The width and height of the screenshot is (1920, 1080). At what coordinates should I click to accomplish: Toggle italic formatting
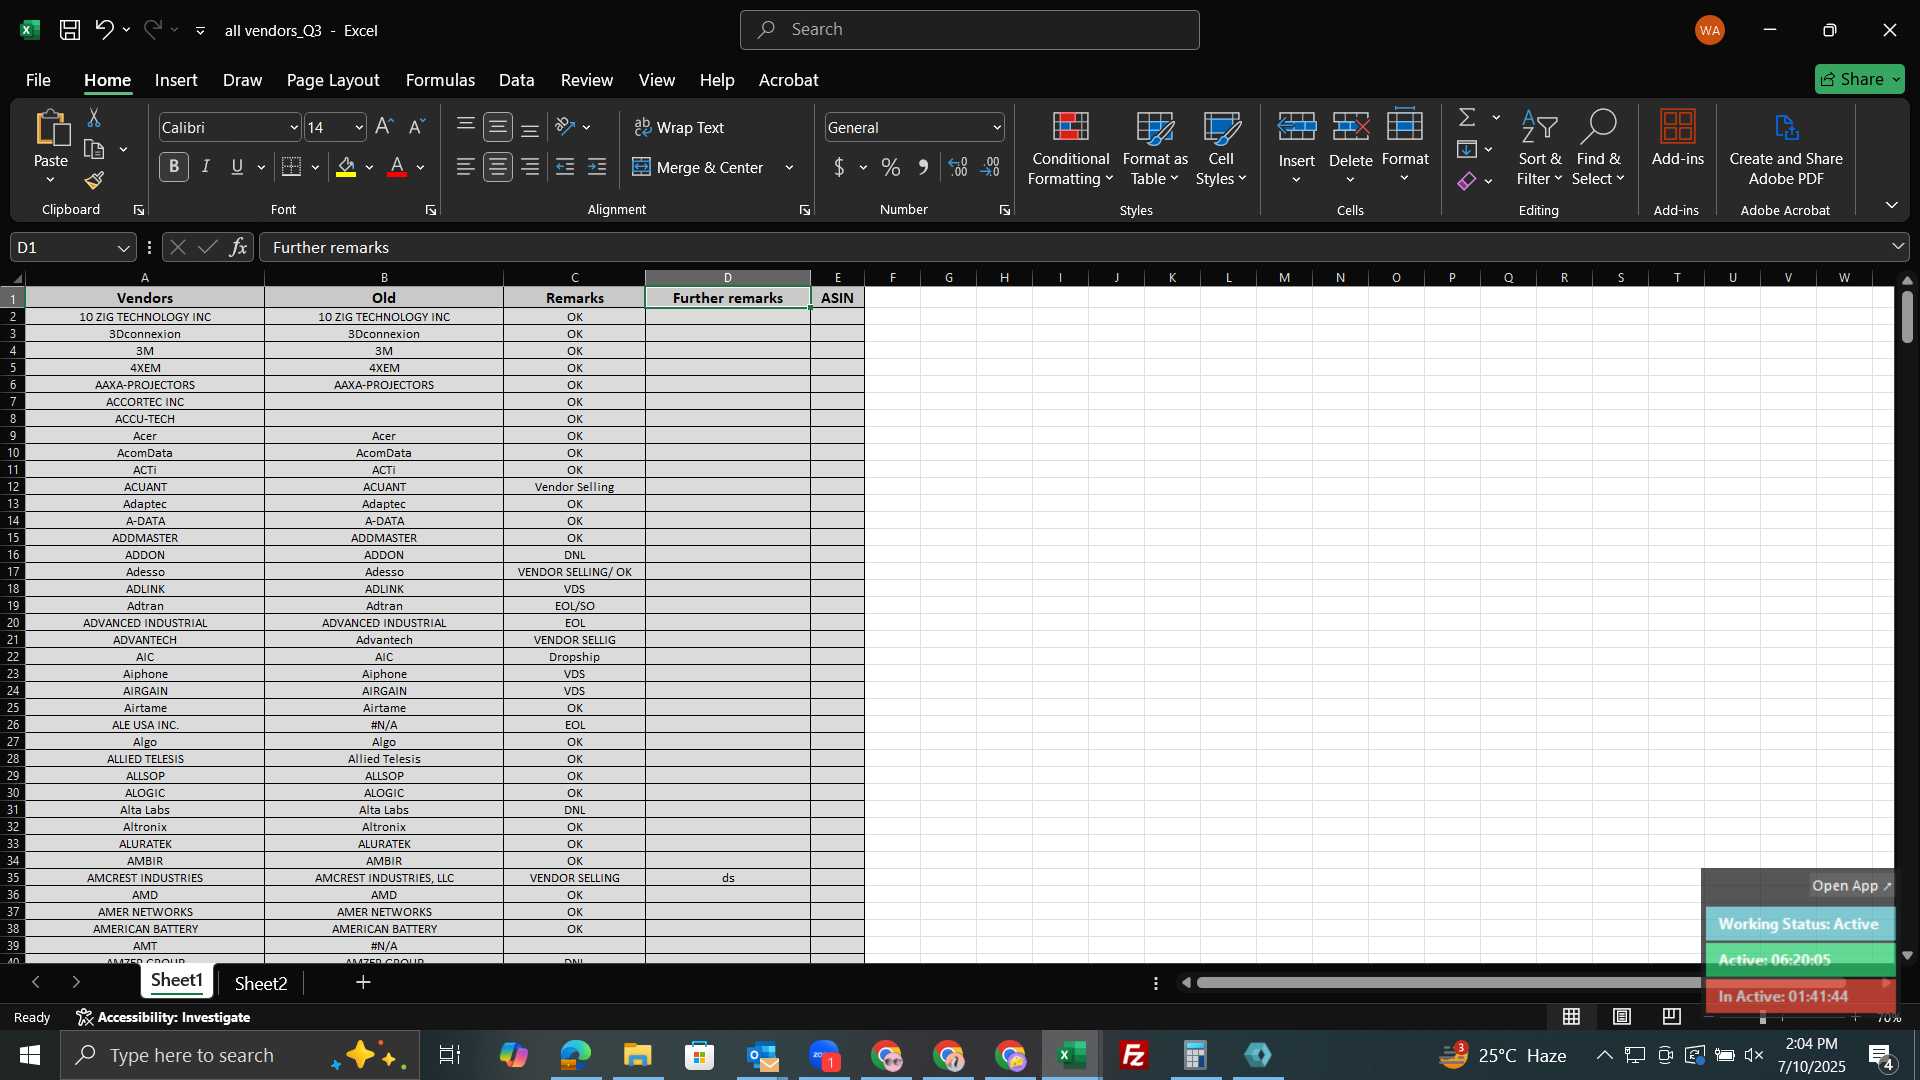pos(206,167)
